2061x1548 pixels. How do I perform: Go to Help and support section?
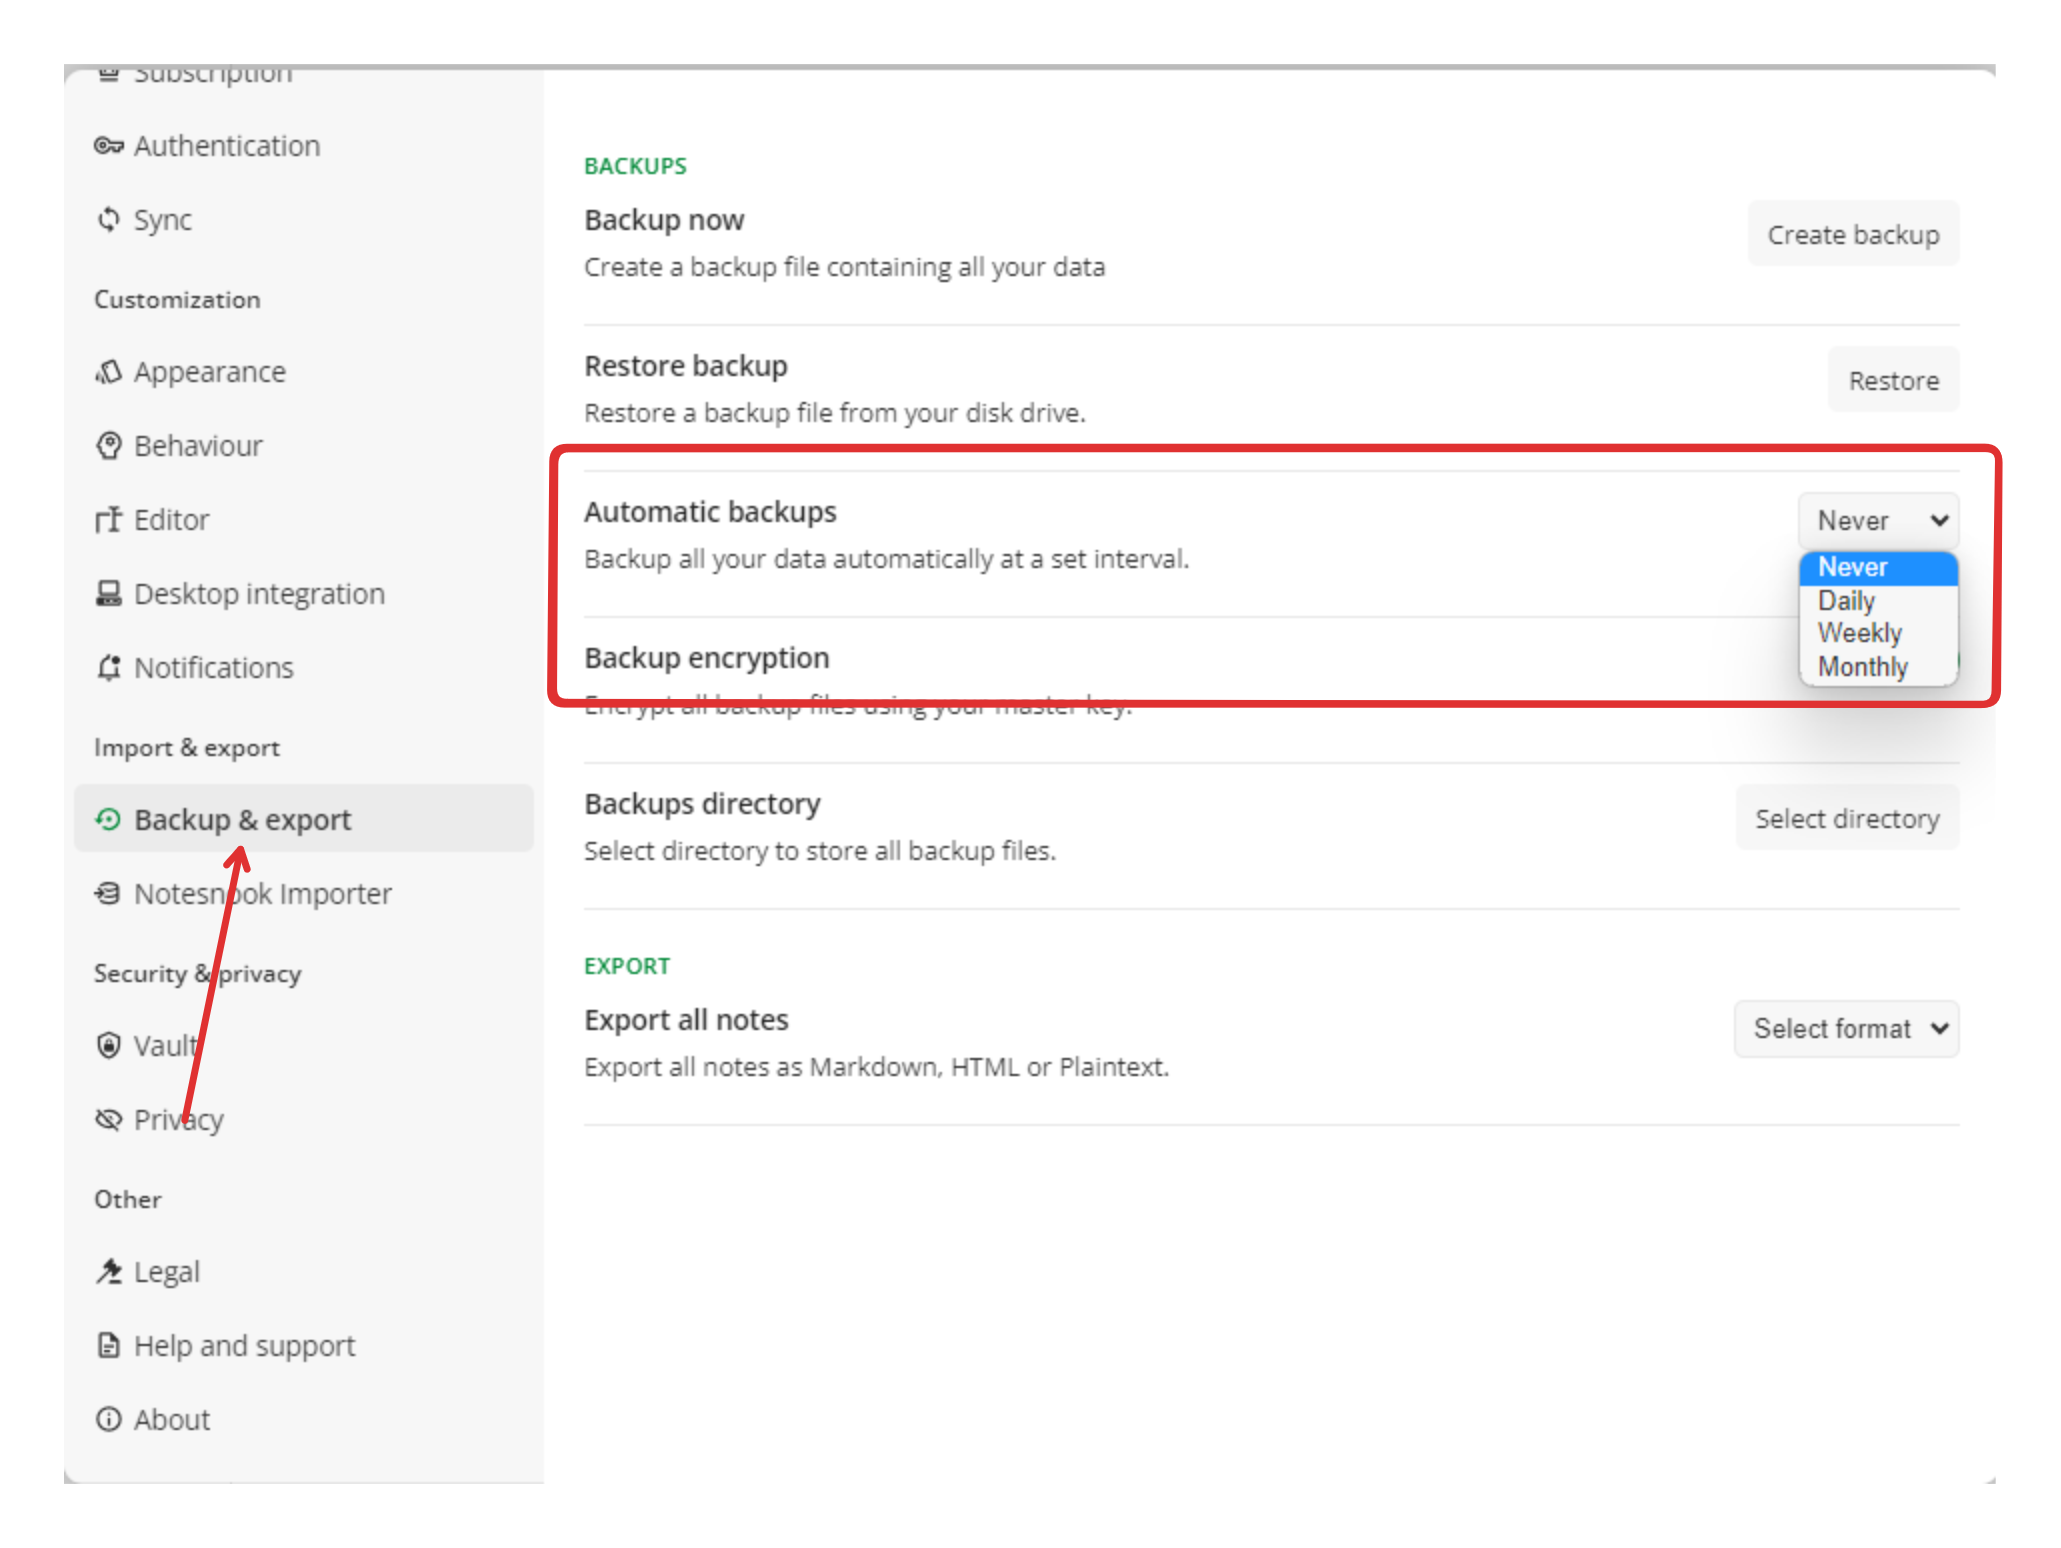[244, 1346]
